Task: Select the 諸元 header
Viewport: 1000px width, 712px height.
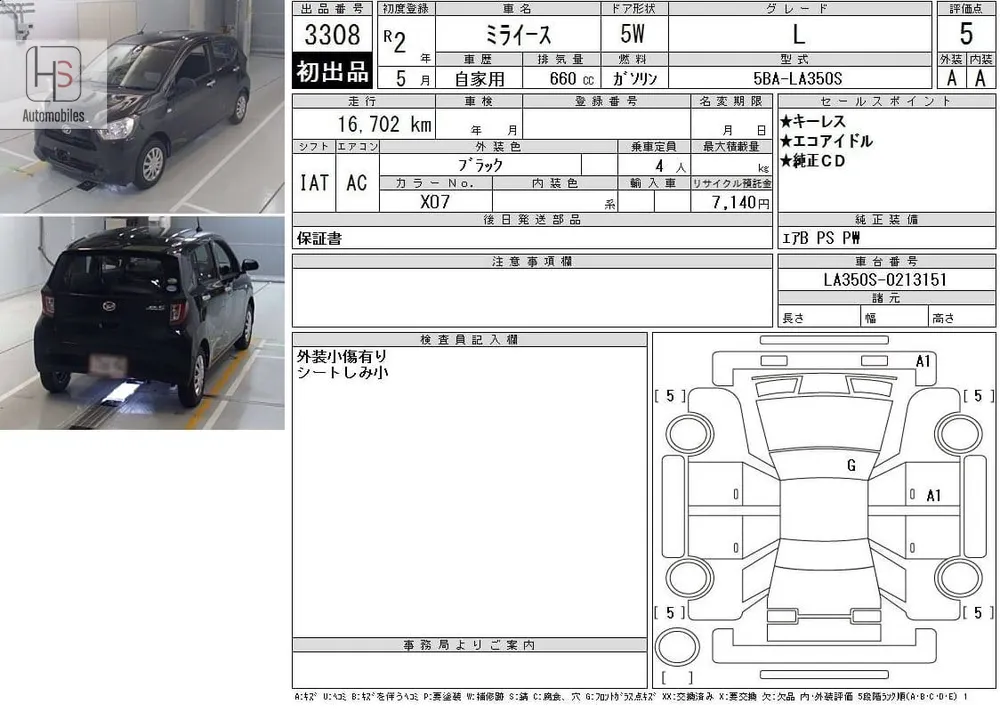Action: [x=886, y=298]
